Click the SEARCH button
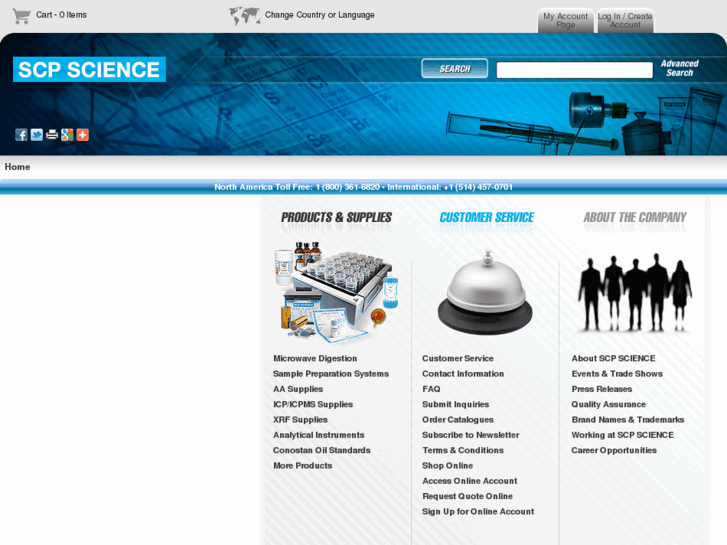The width and height of the screenshot is (727, 545). (x=454, y=69)
